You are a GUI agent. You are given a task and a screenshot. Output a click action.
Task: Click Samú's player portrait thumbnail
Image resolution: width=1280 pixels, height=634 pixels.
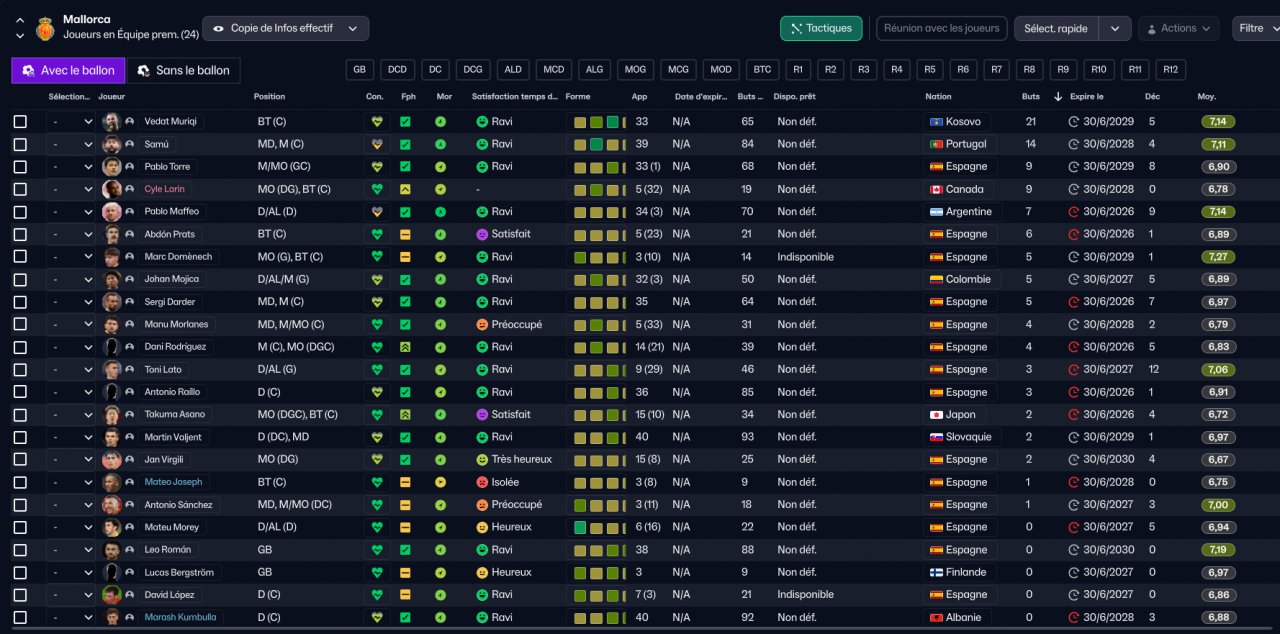(x=112, y=144)
